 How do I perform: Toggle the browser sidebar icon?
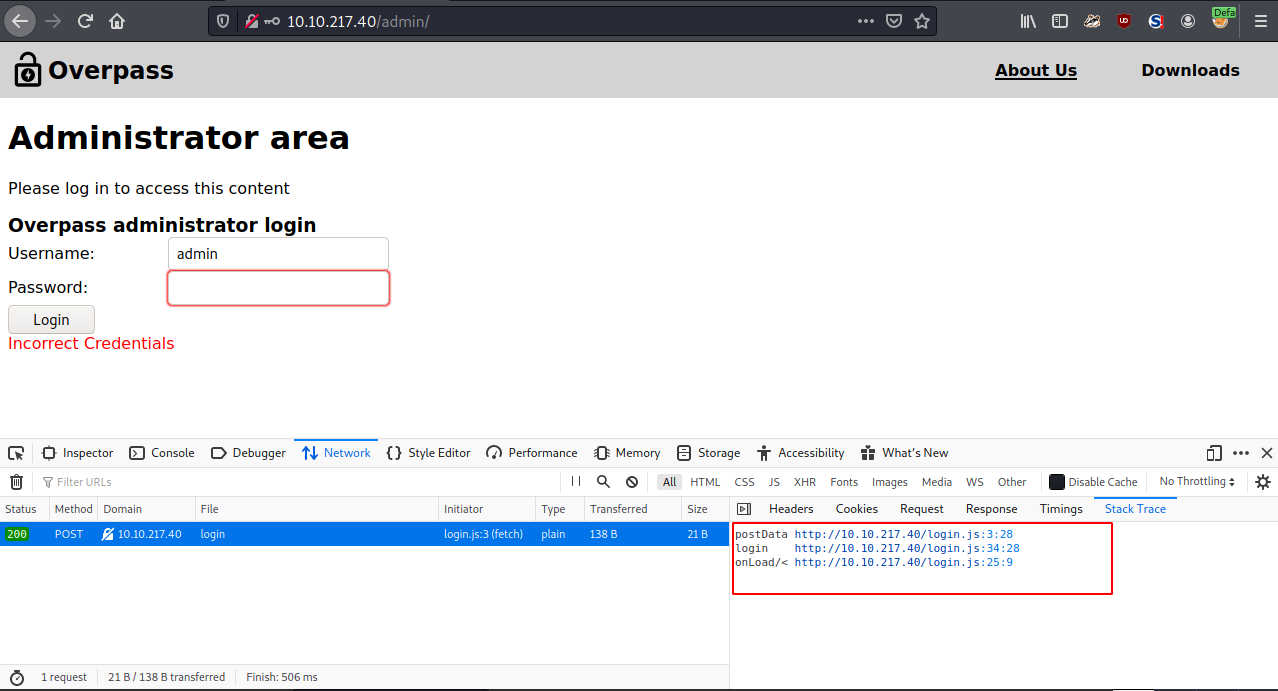(1060, 21)
